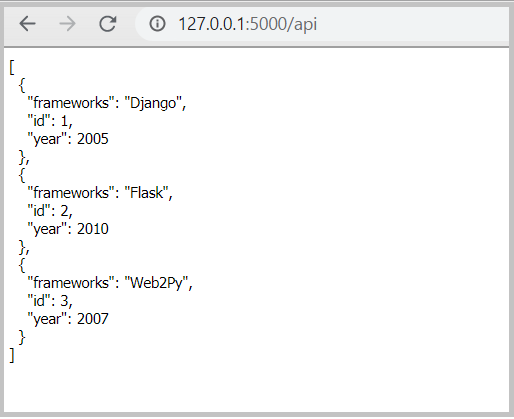View site information via the info icon
514x419 pixels.
point(157,24)
